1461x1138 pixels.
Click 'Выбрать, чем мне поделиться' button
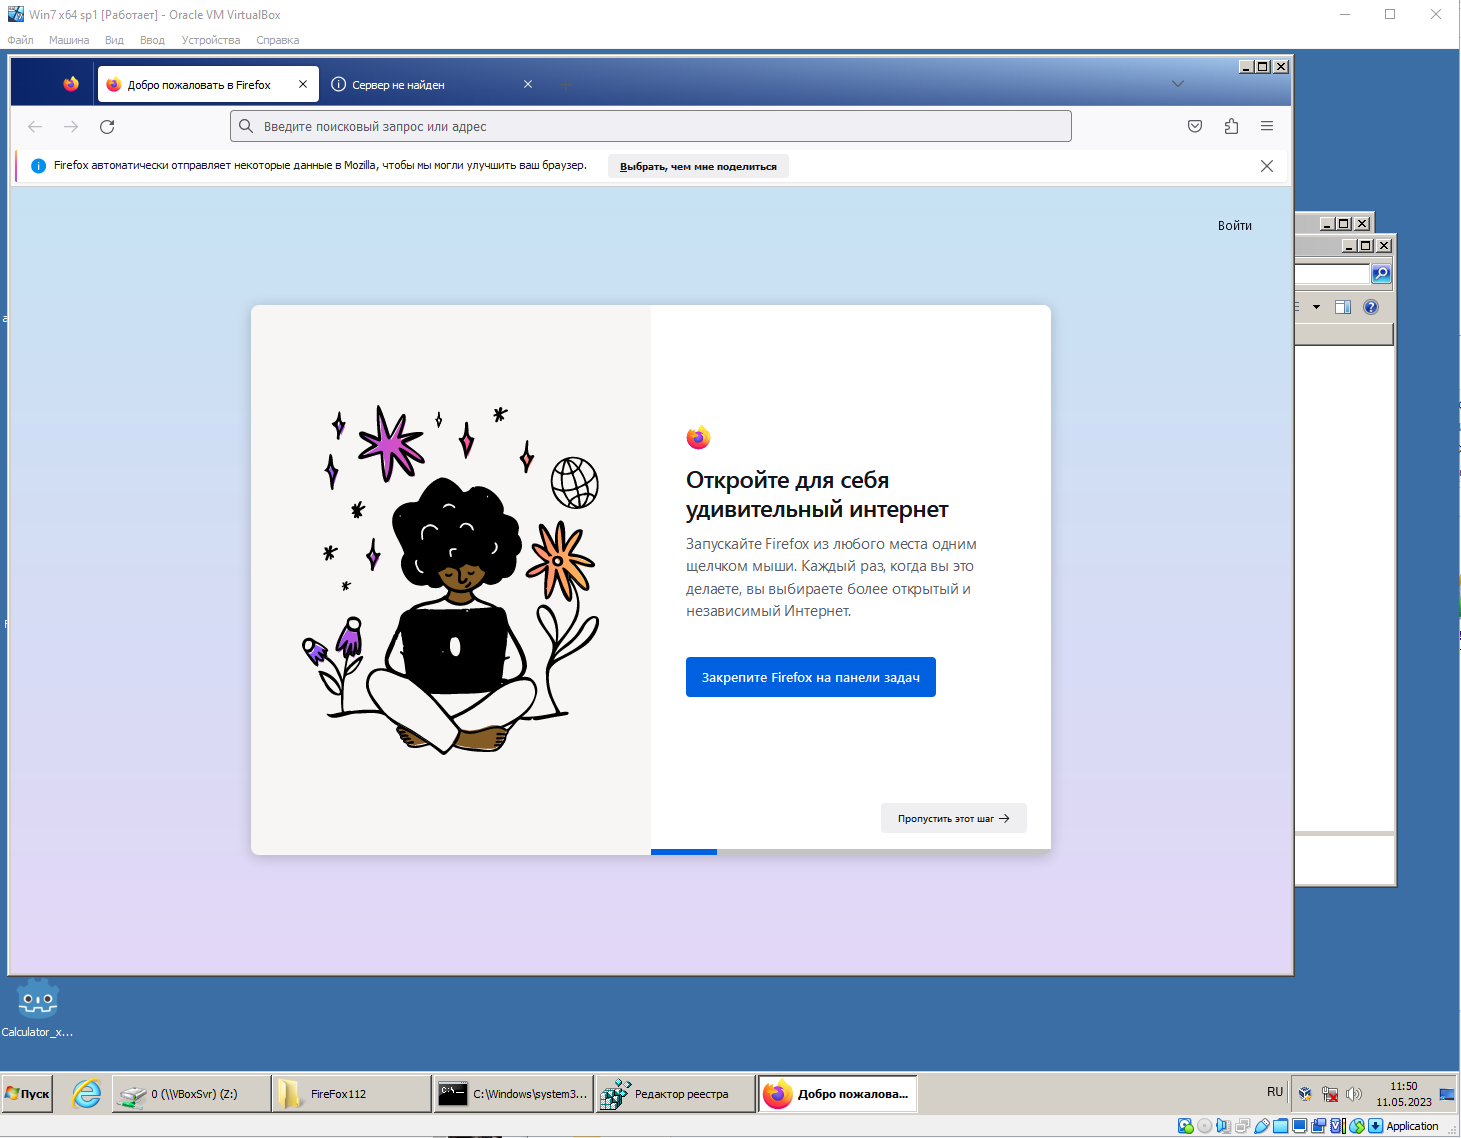tap(698, 166)
